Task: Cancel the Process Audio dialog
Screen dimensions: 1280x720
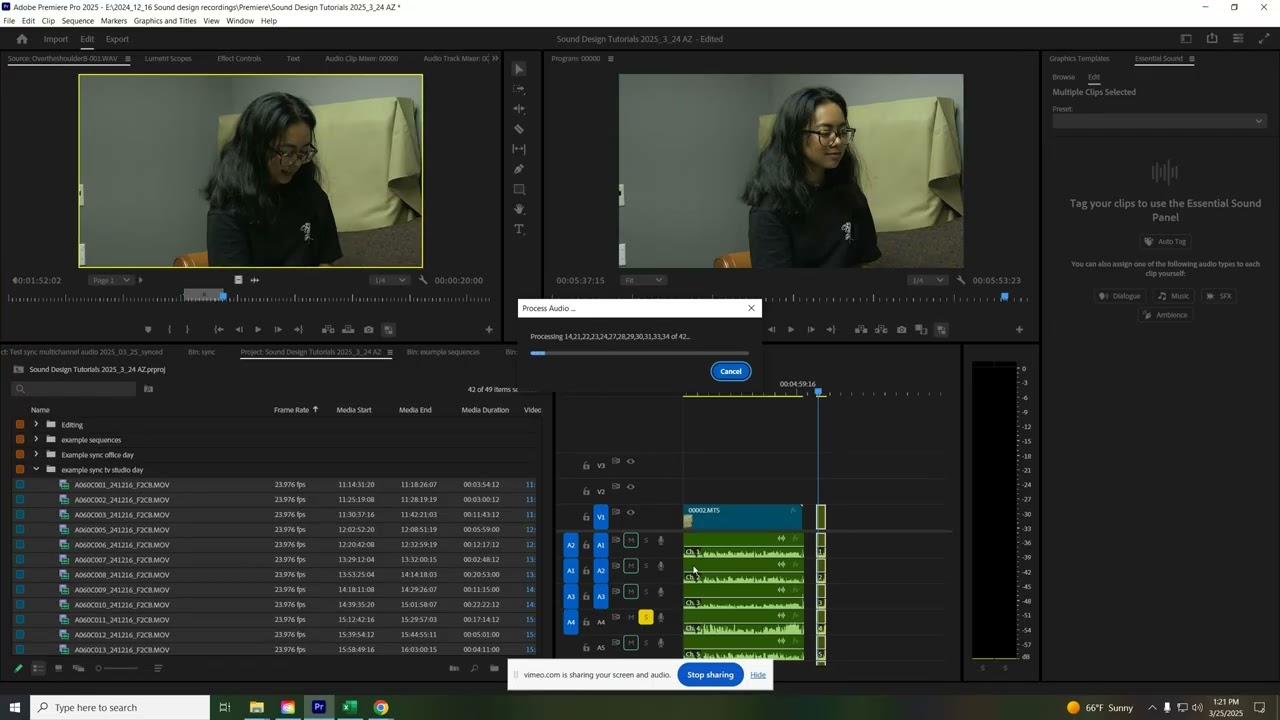Action: point(731,371)
